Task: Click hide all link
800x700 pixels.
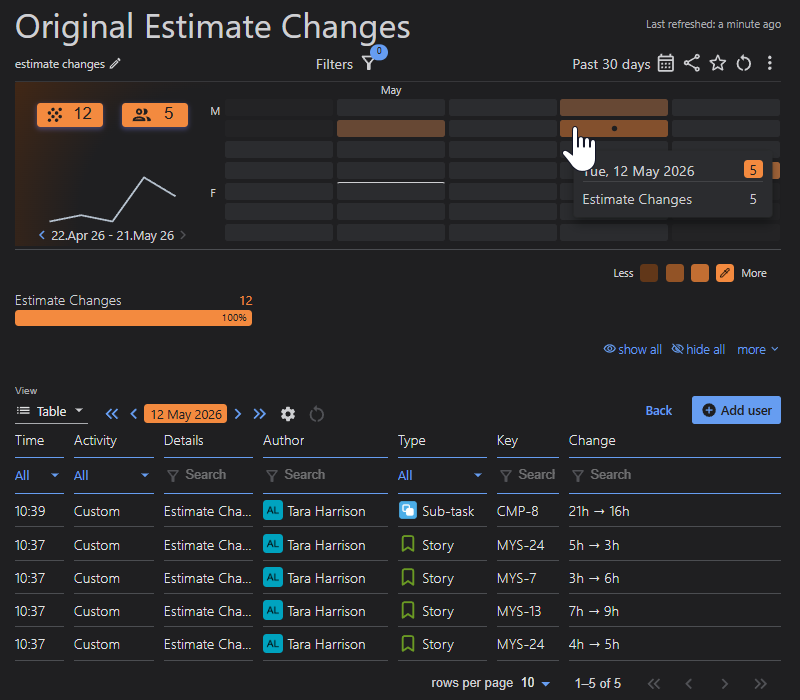Action: pos(698,349)
